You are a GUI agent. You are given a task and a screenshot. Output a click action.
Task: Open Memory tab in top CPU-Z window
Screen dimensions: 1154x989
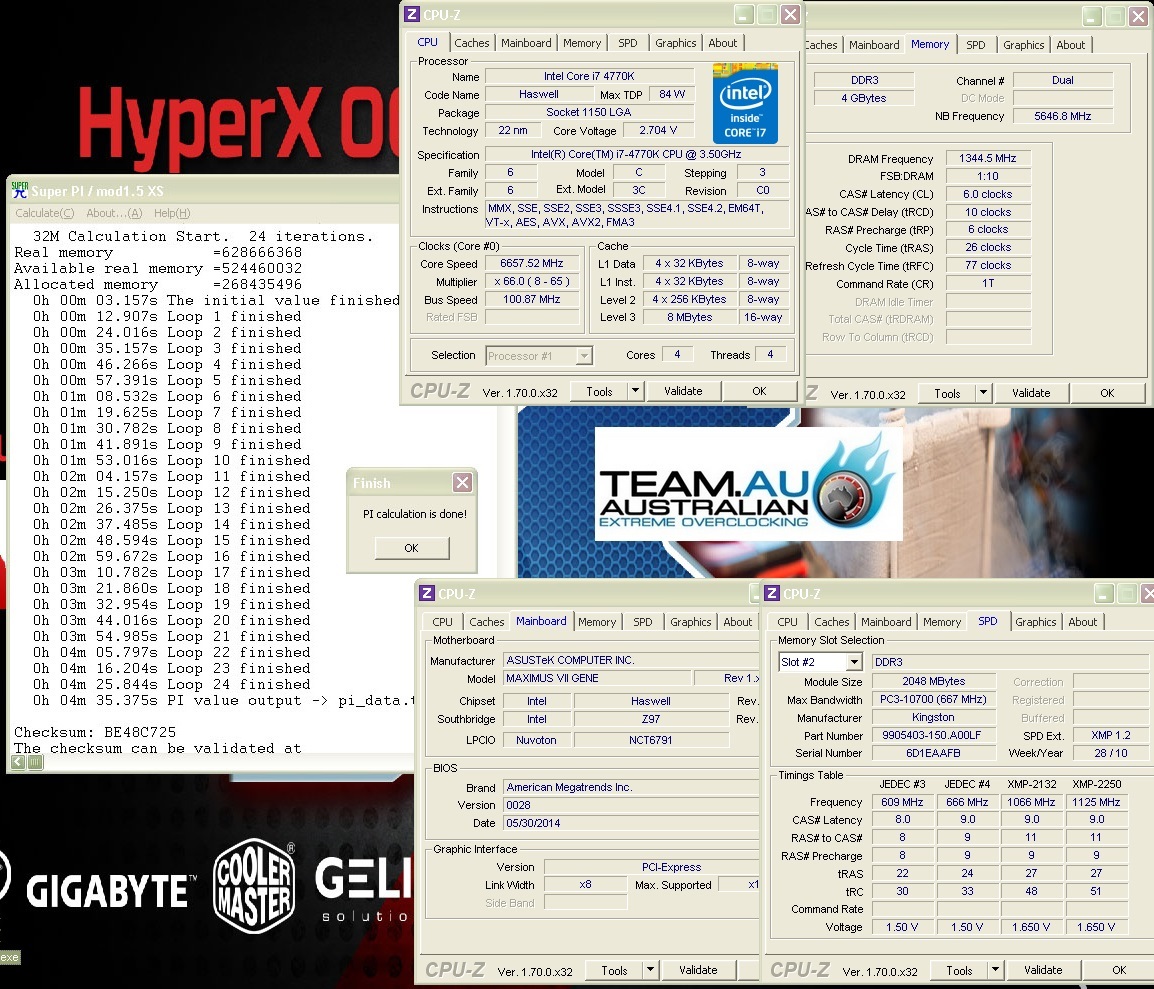[582, 43]
